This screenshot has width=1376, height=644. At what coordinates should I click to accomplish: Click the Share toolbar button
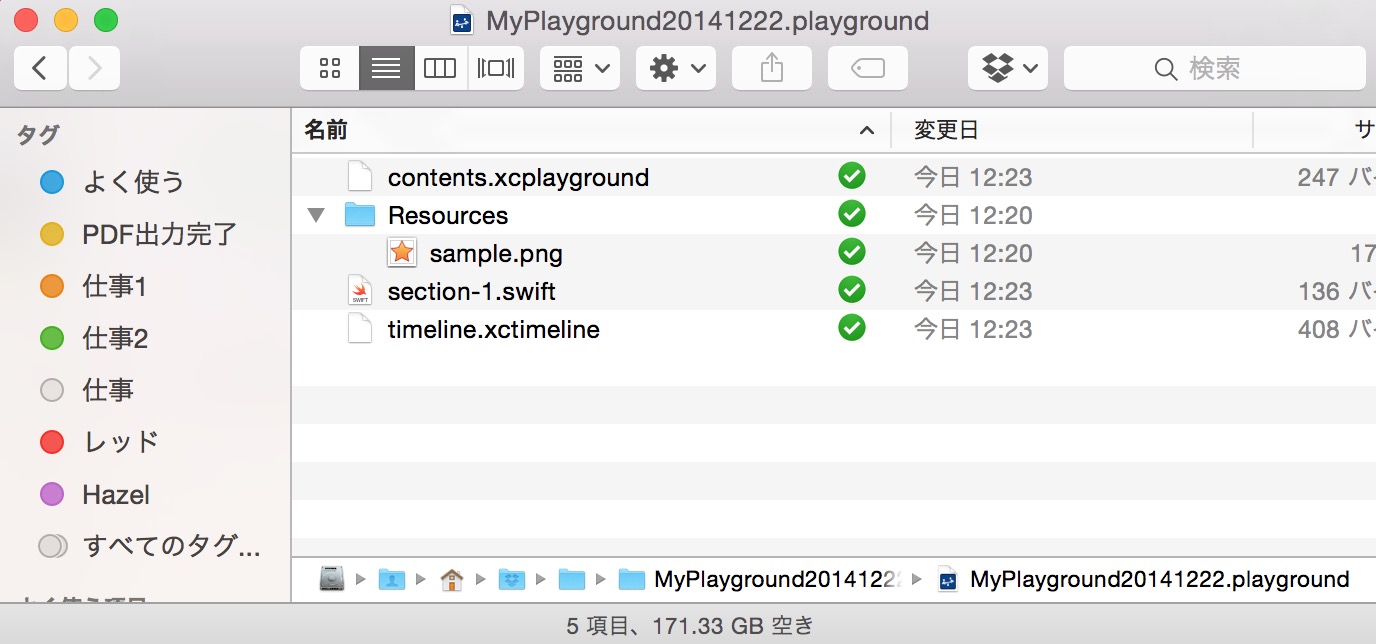point(771,68)
